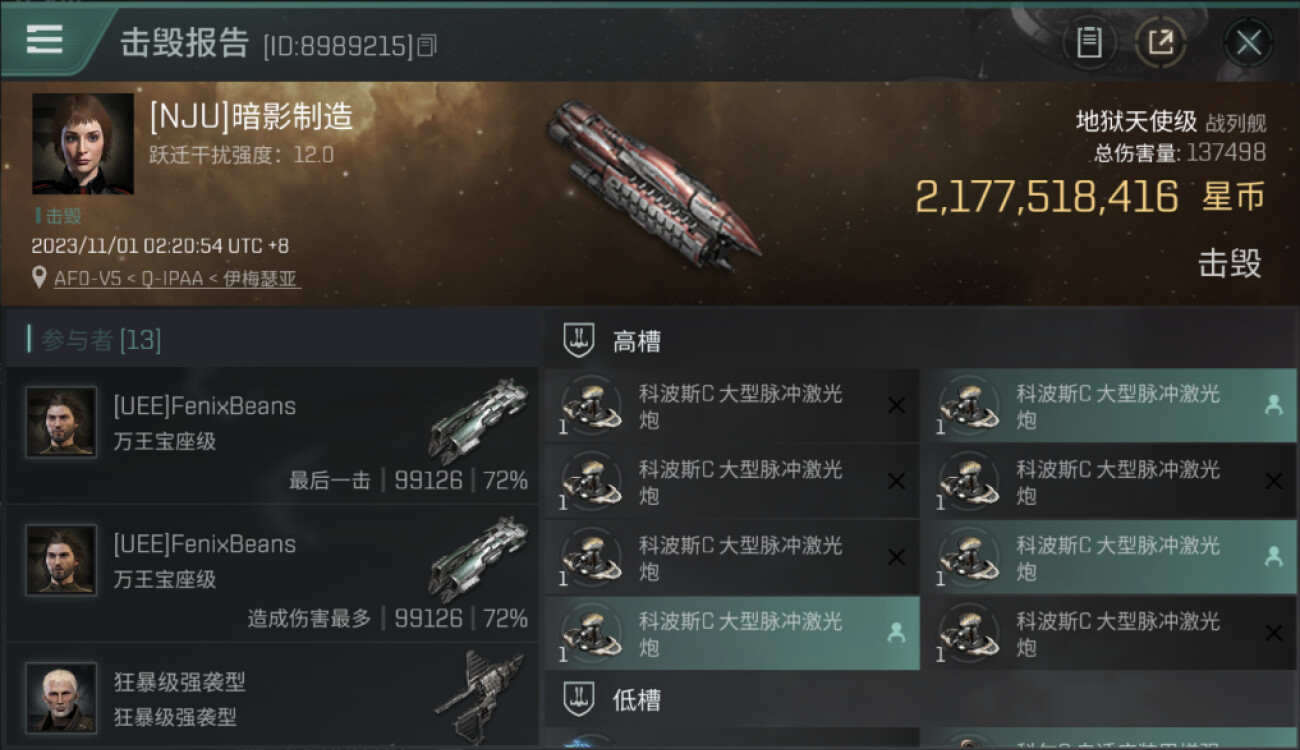
Task: Click the share export icon
Action: 1161,42
